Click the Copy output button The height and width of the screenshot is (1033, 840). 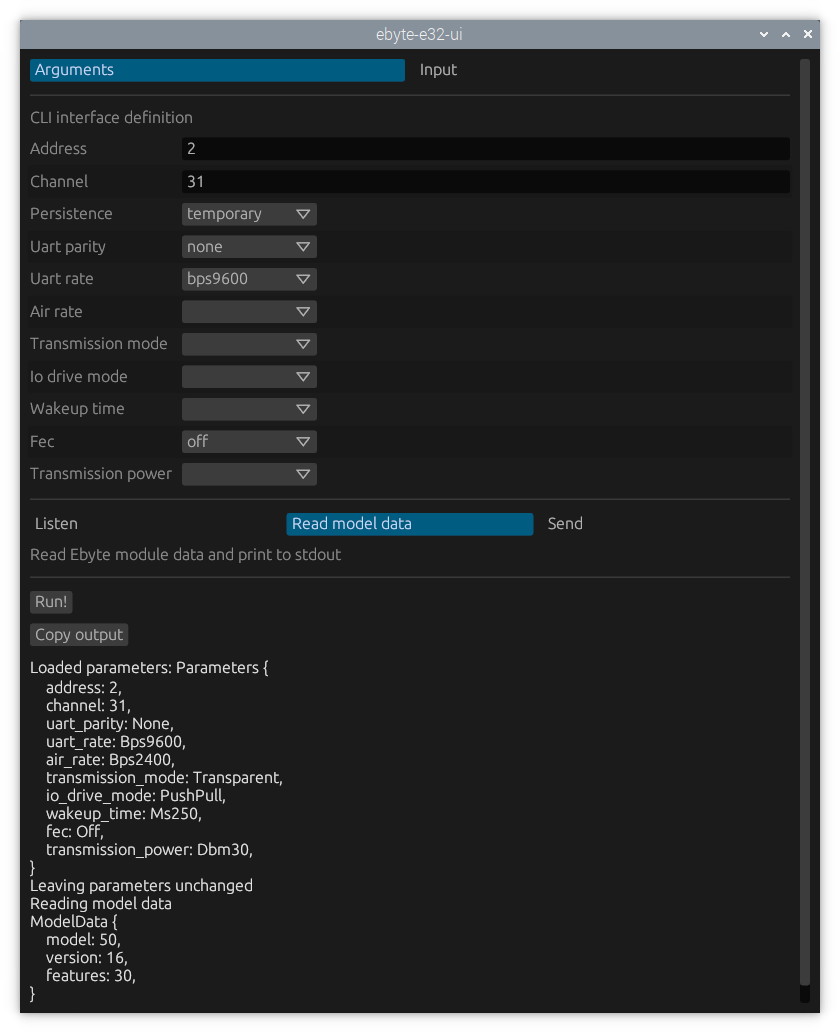click(79, 635)
